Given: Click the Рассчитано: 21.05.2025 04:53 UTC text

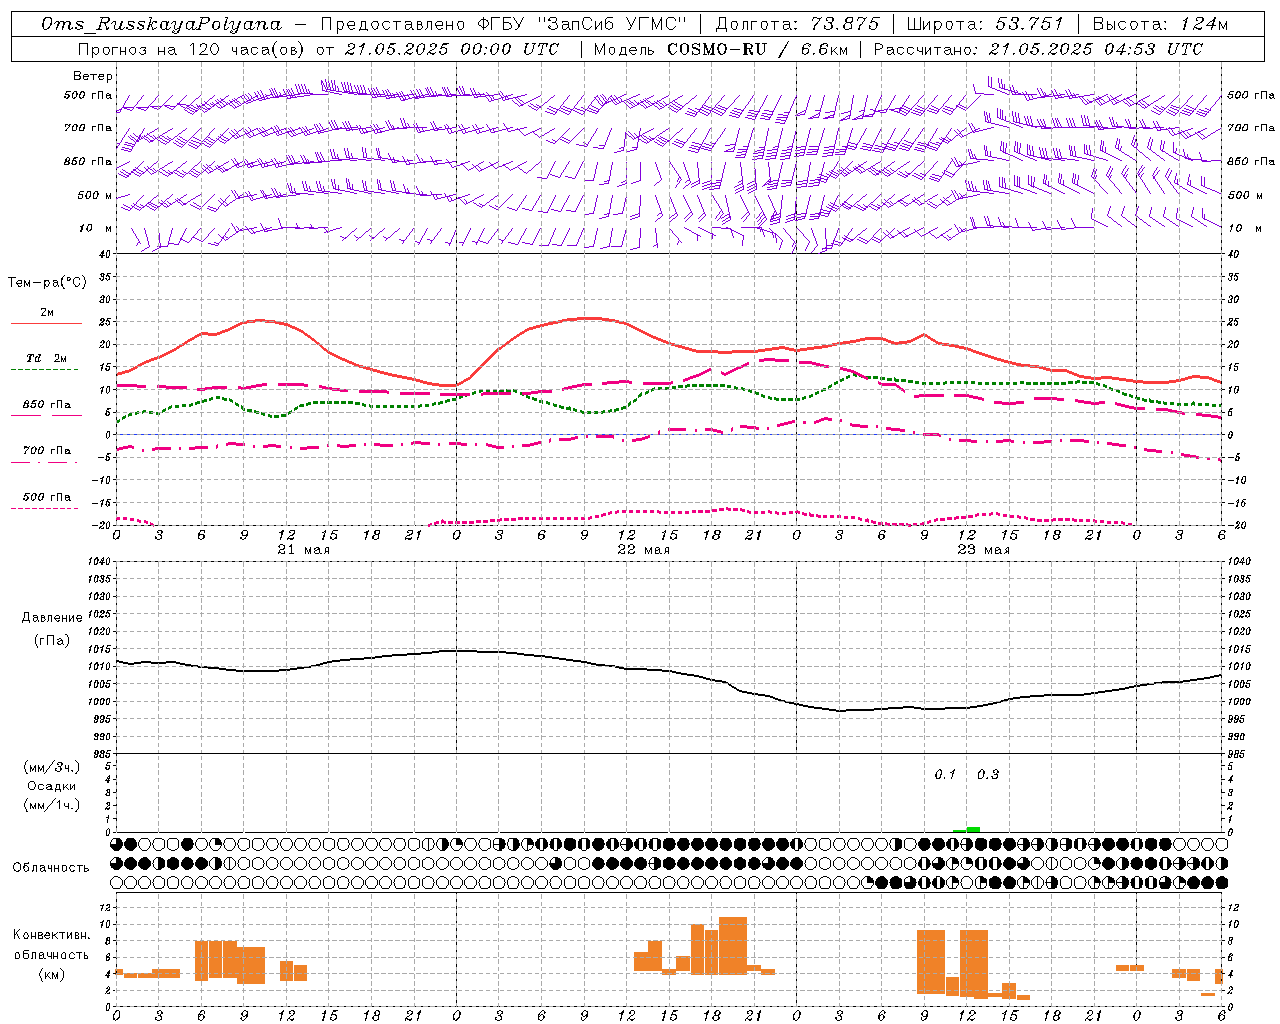Looking at the screenshot, I should coord(1038,49).
